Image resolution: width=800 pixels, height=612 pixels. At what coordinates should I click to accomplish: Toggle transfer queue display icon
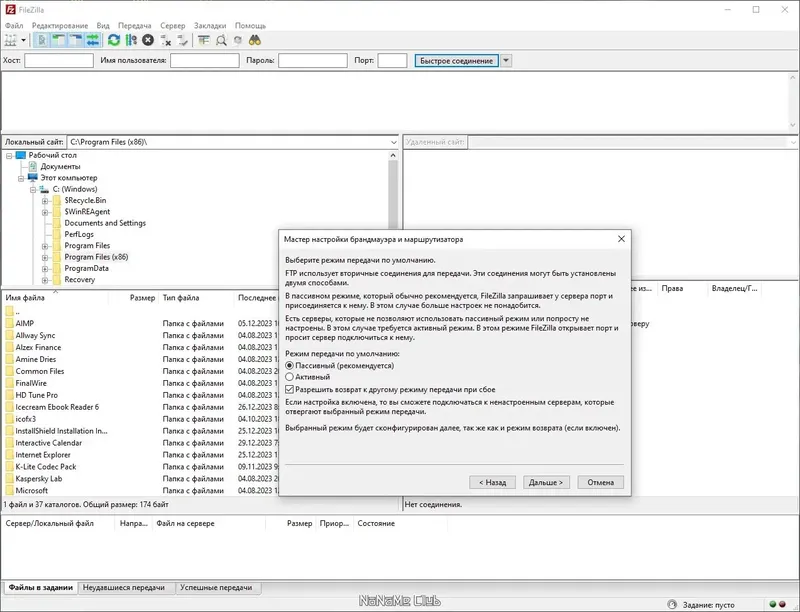[x=92, y=40]
